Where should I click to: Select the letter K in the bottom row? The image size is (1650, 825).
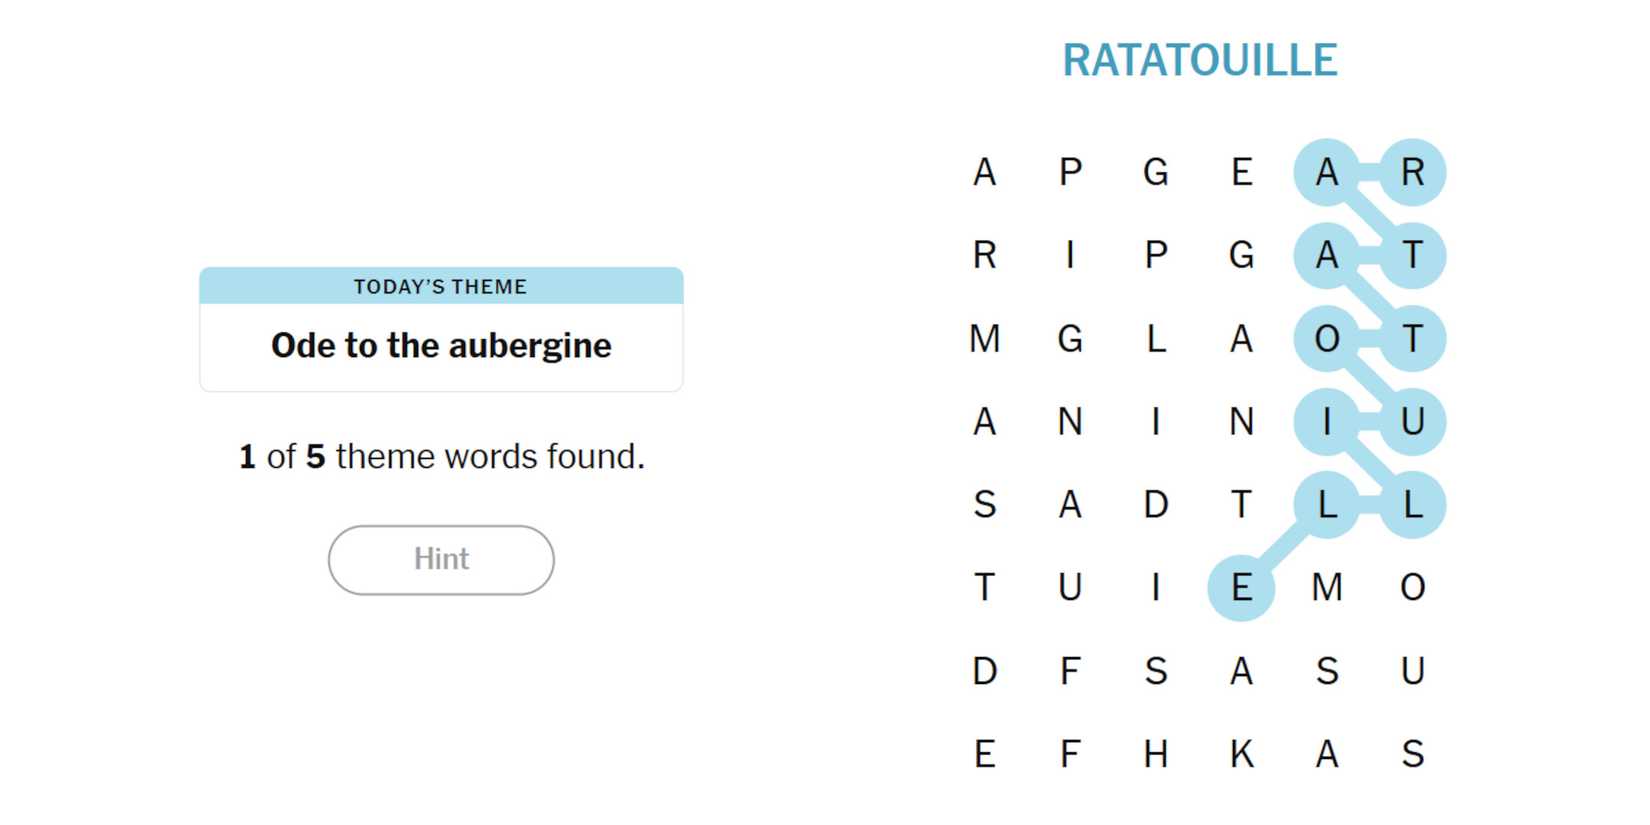point(1241,753)
